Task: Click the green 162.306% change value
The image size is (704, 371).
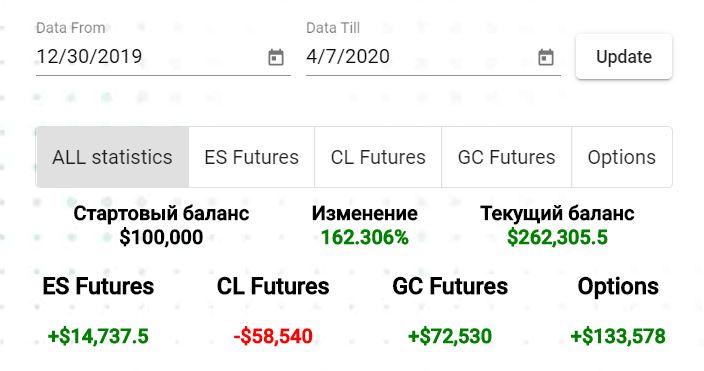Action: 365,237
